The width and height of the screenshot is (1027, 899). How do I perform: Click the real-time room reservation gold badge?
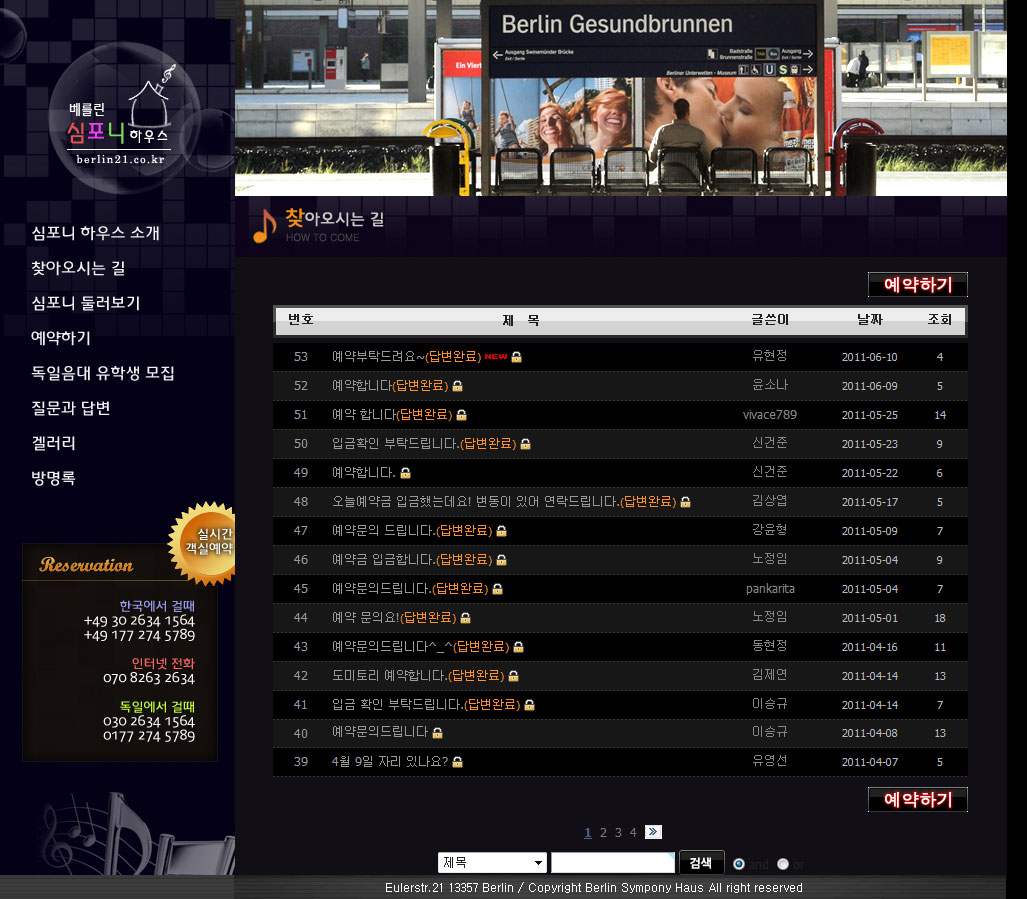[x=204, y=542]
